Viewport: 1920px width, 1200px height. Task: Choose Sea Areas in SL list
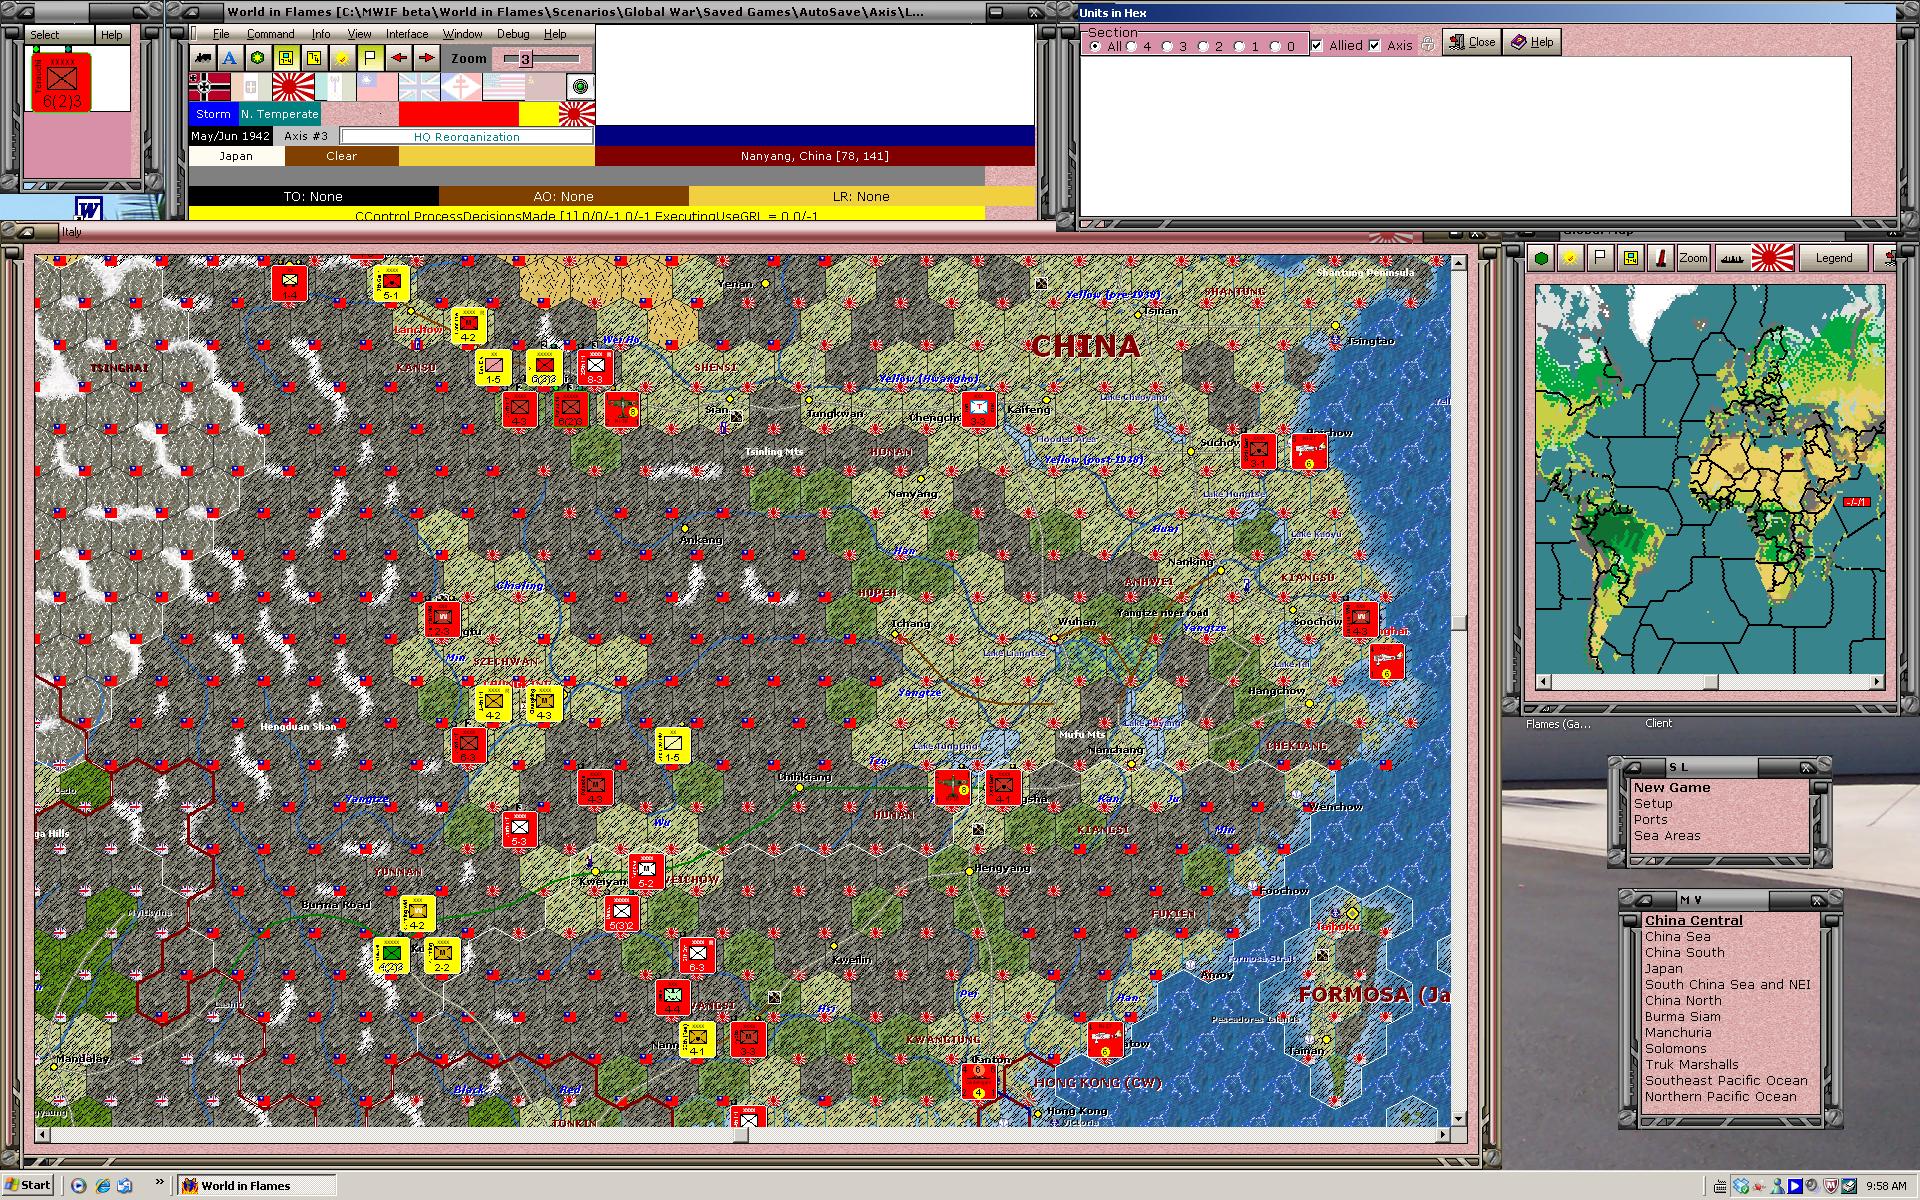pyautogui.click(x=1667, y=836)
